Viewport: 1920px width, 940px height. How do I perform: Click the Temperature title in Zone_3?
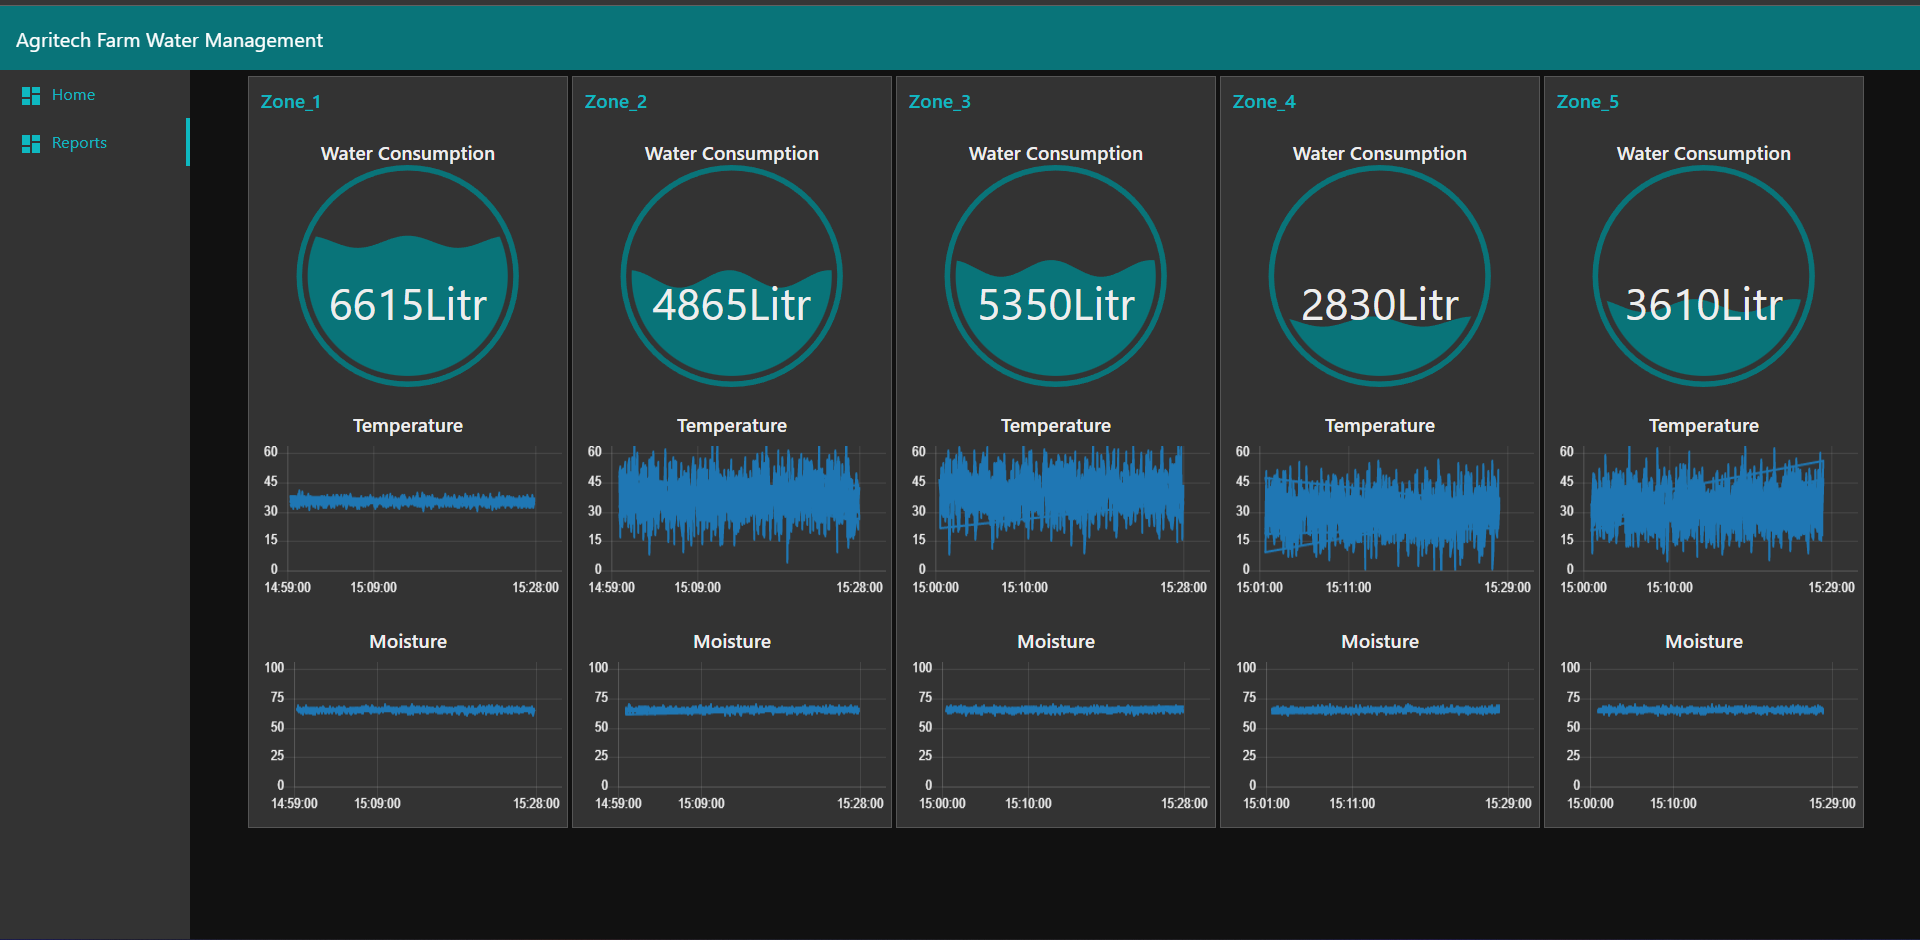pos(1056,426)
